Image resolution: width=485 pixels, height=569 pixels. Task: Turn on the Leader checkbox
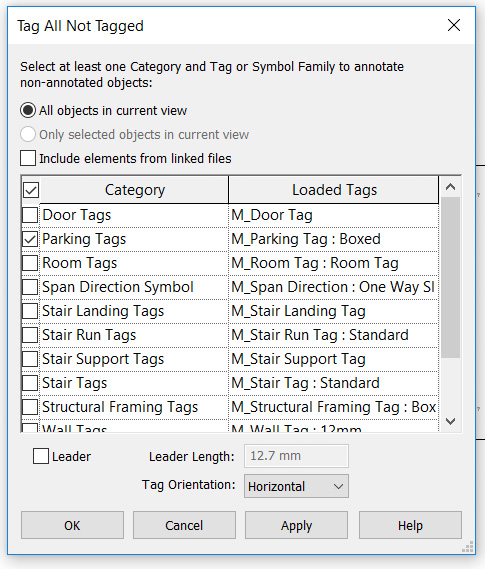41,456
